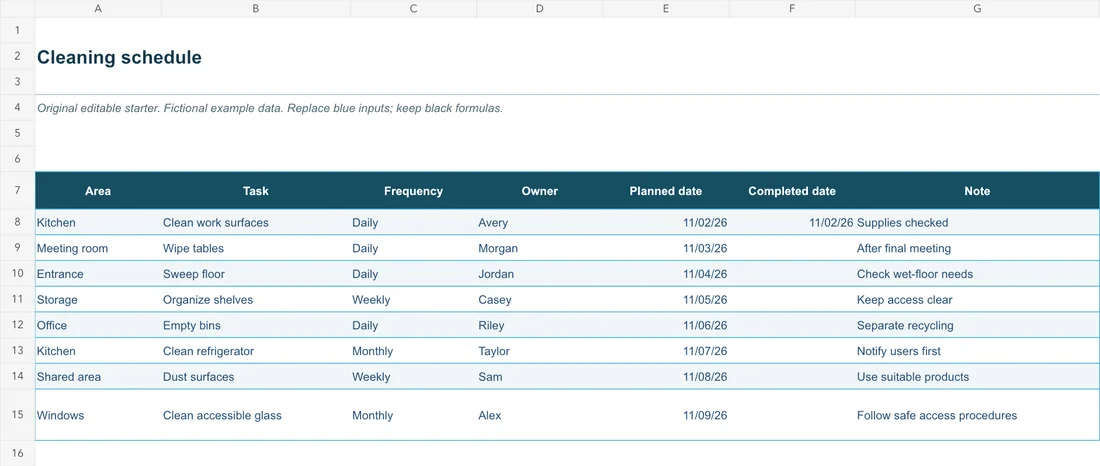Select row 7 header

click(x=18, y=190)
